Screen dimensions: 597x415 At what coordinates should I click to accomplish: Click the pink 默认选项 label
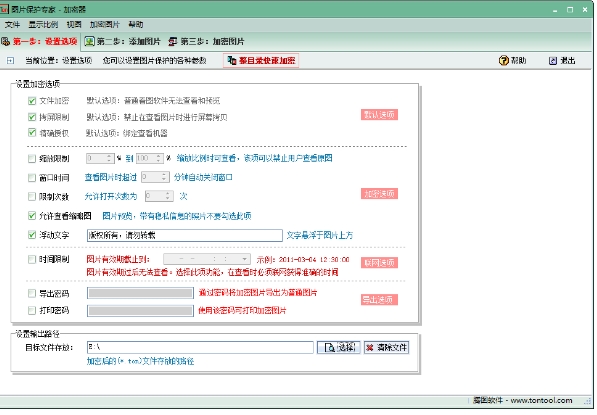[x=379, y=115]
